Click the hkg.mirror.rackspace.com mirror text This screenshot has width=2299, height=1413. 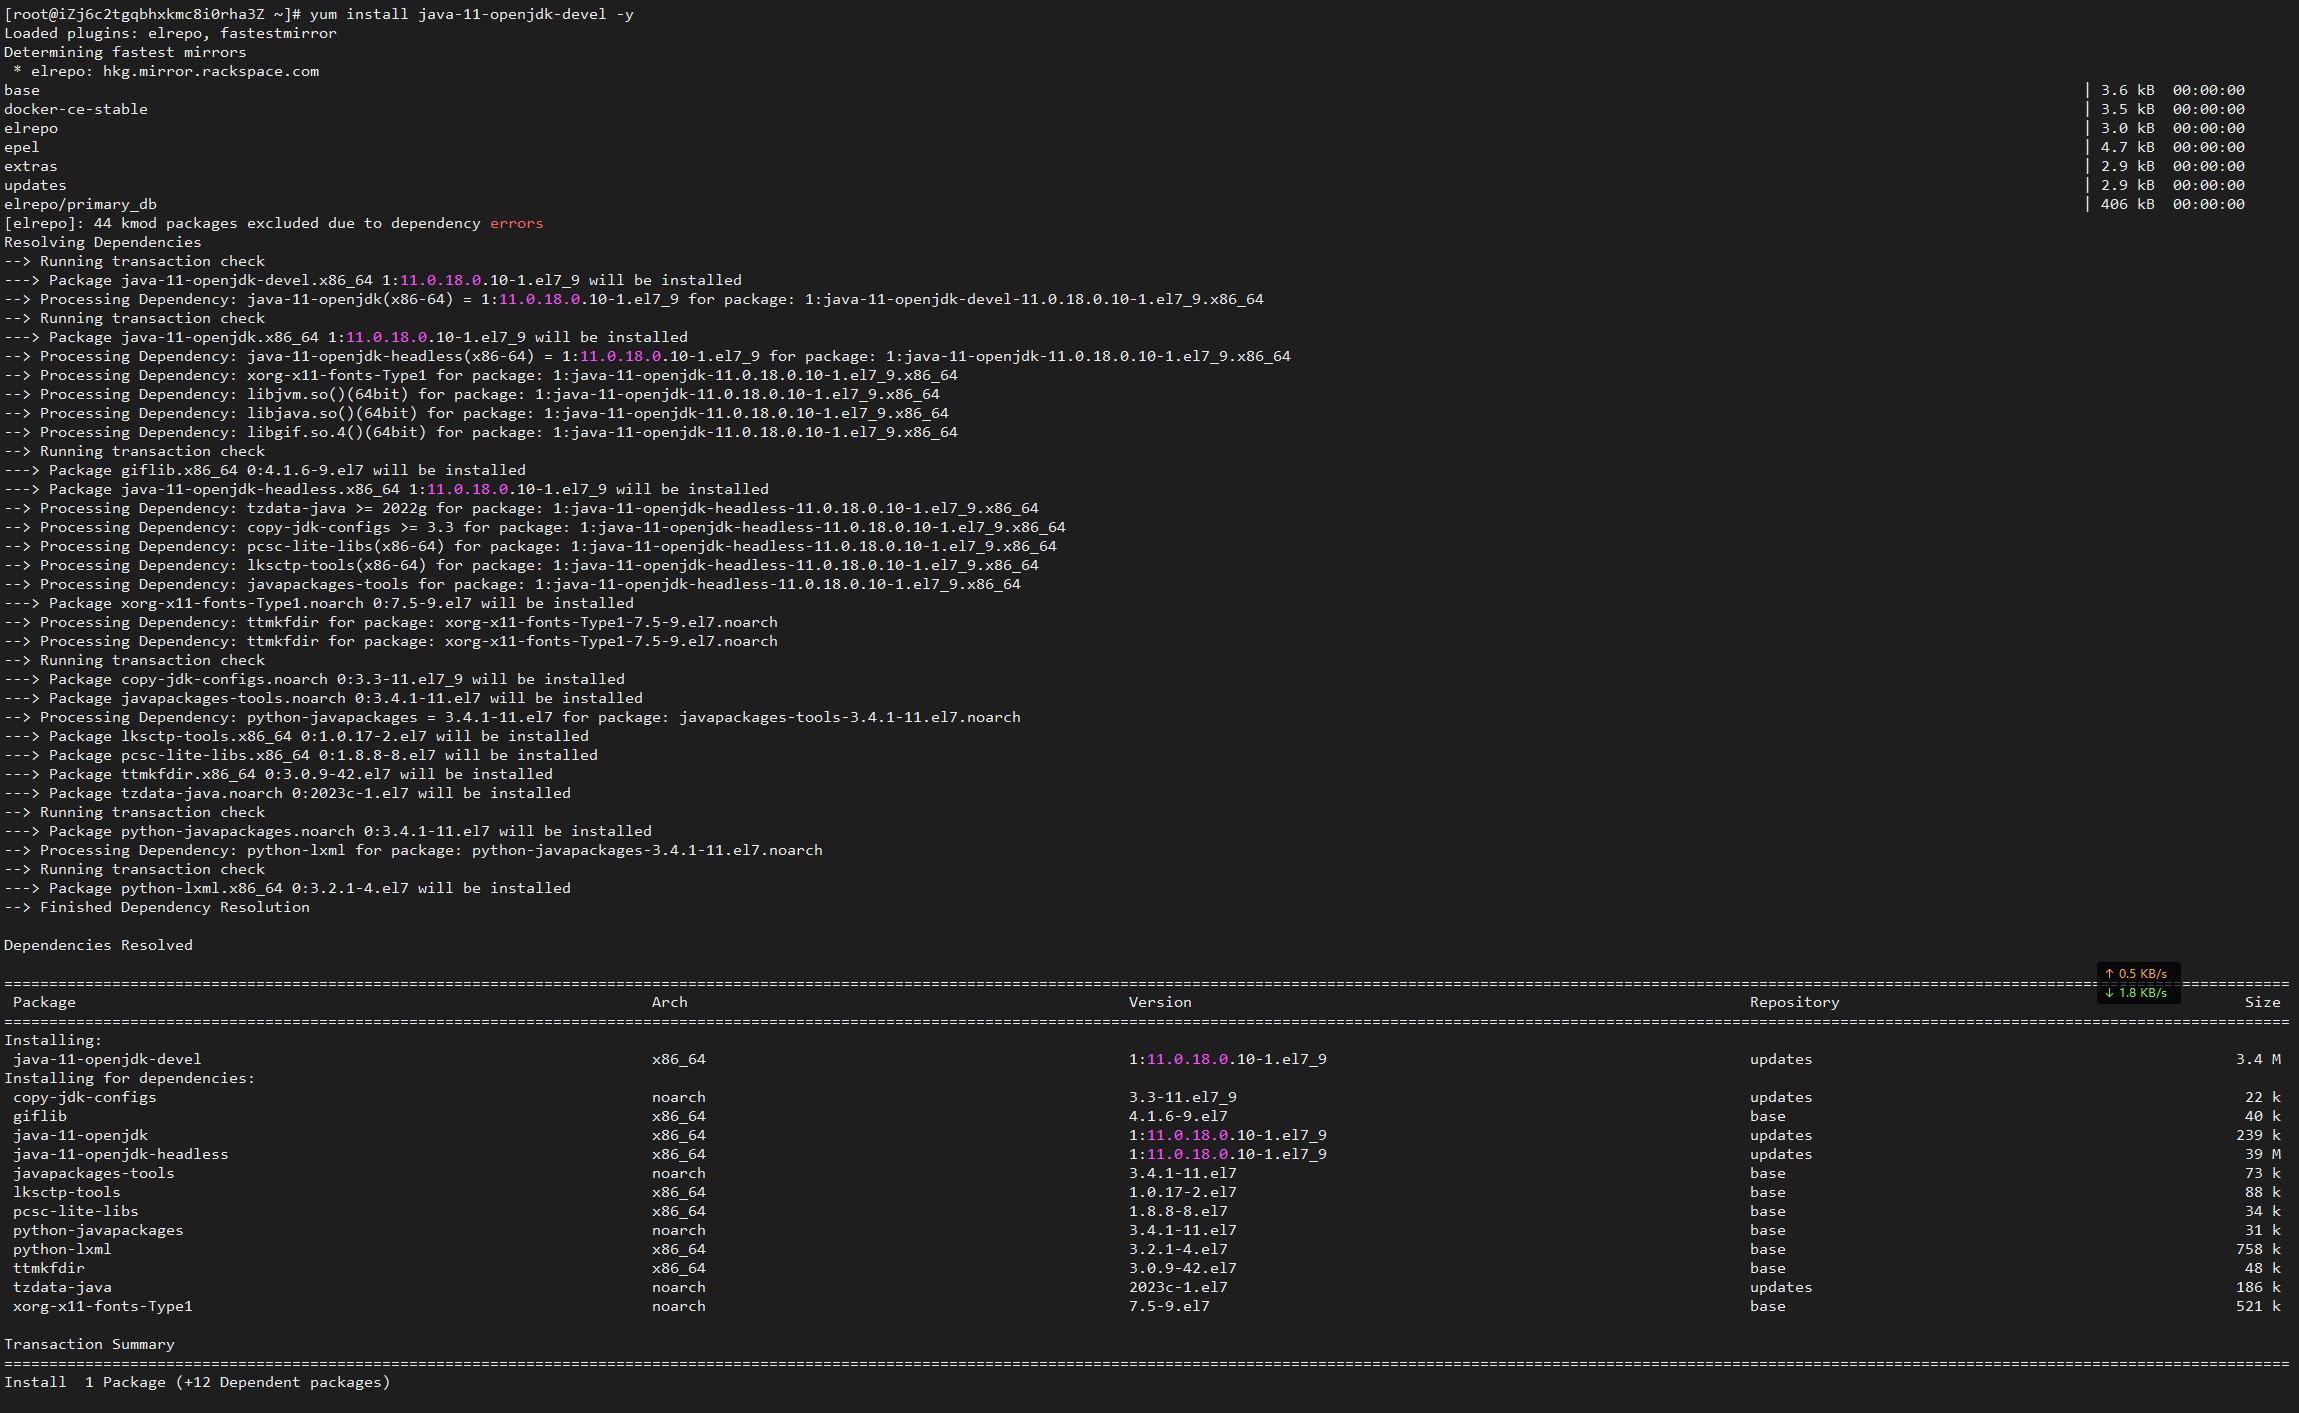pos(210,71)
